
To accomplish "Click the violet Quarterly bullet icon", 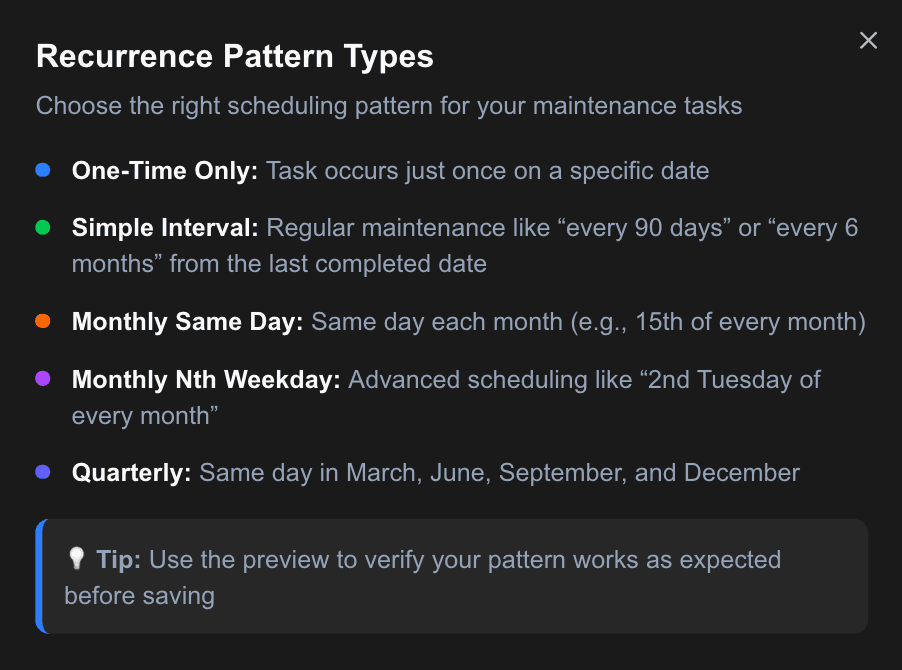I will pos(41,472).
